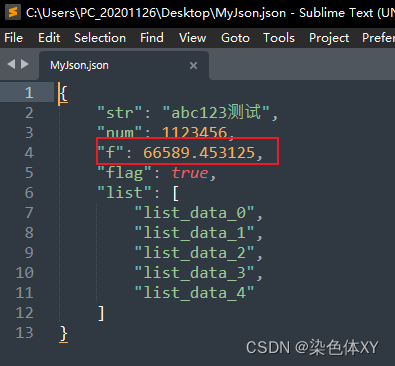The height and width of the screenshot is (366, 395).
Task: Click the Sublime Text app icon in title bar
Action: [13, 12]
